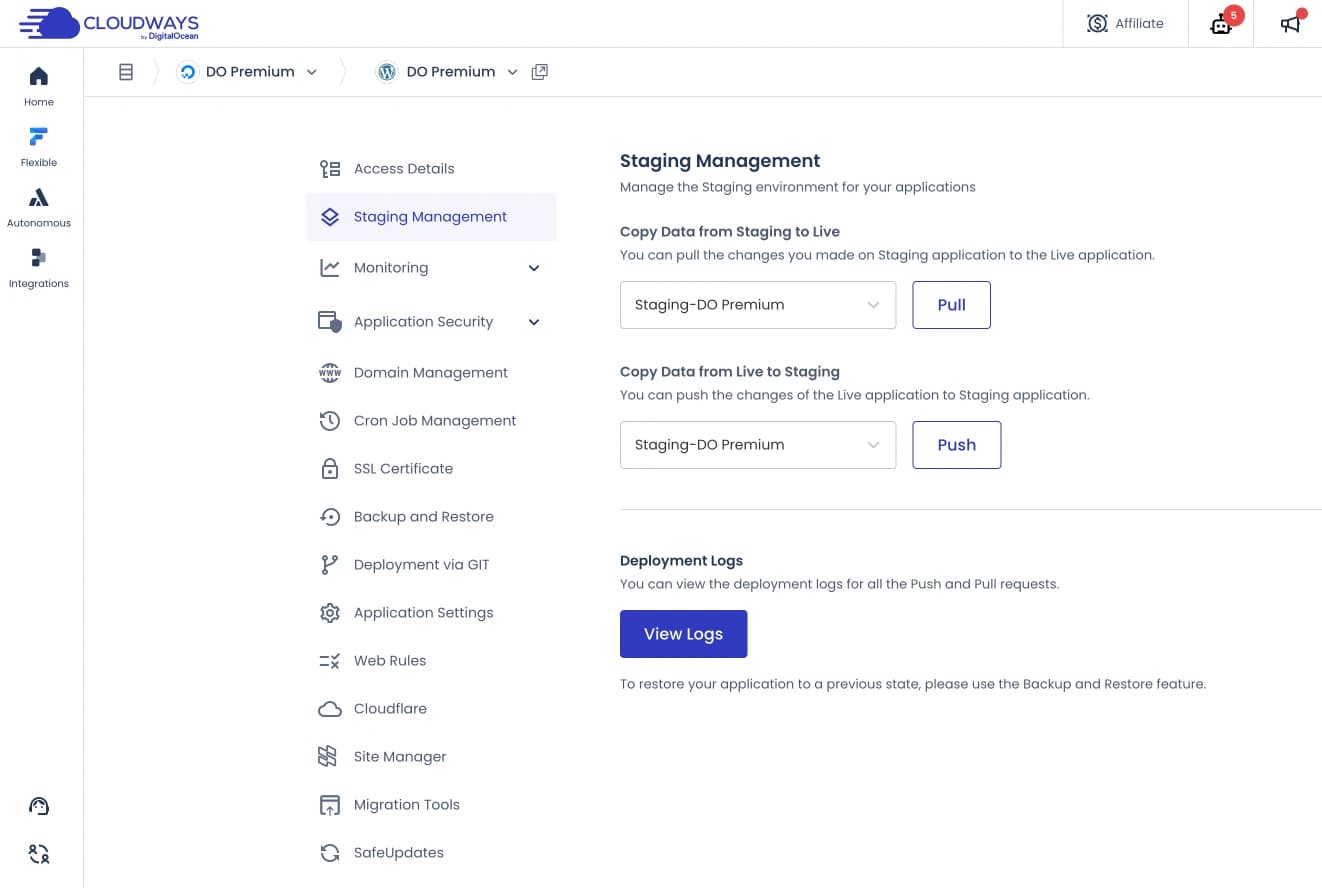Image resolution: width=1322 pixels, height=888 pixels.
Task: Open the Affiliate link in the top bar
Action: (x=1125, y=22)
